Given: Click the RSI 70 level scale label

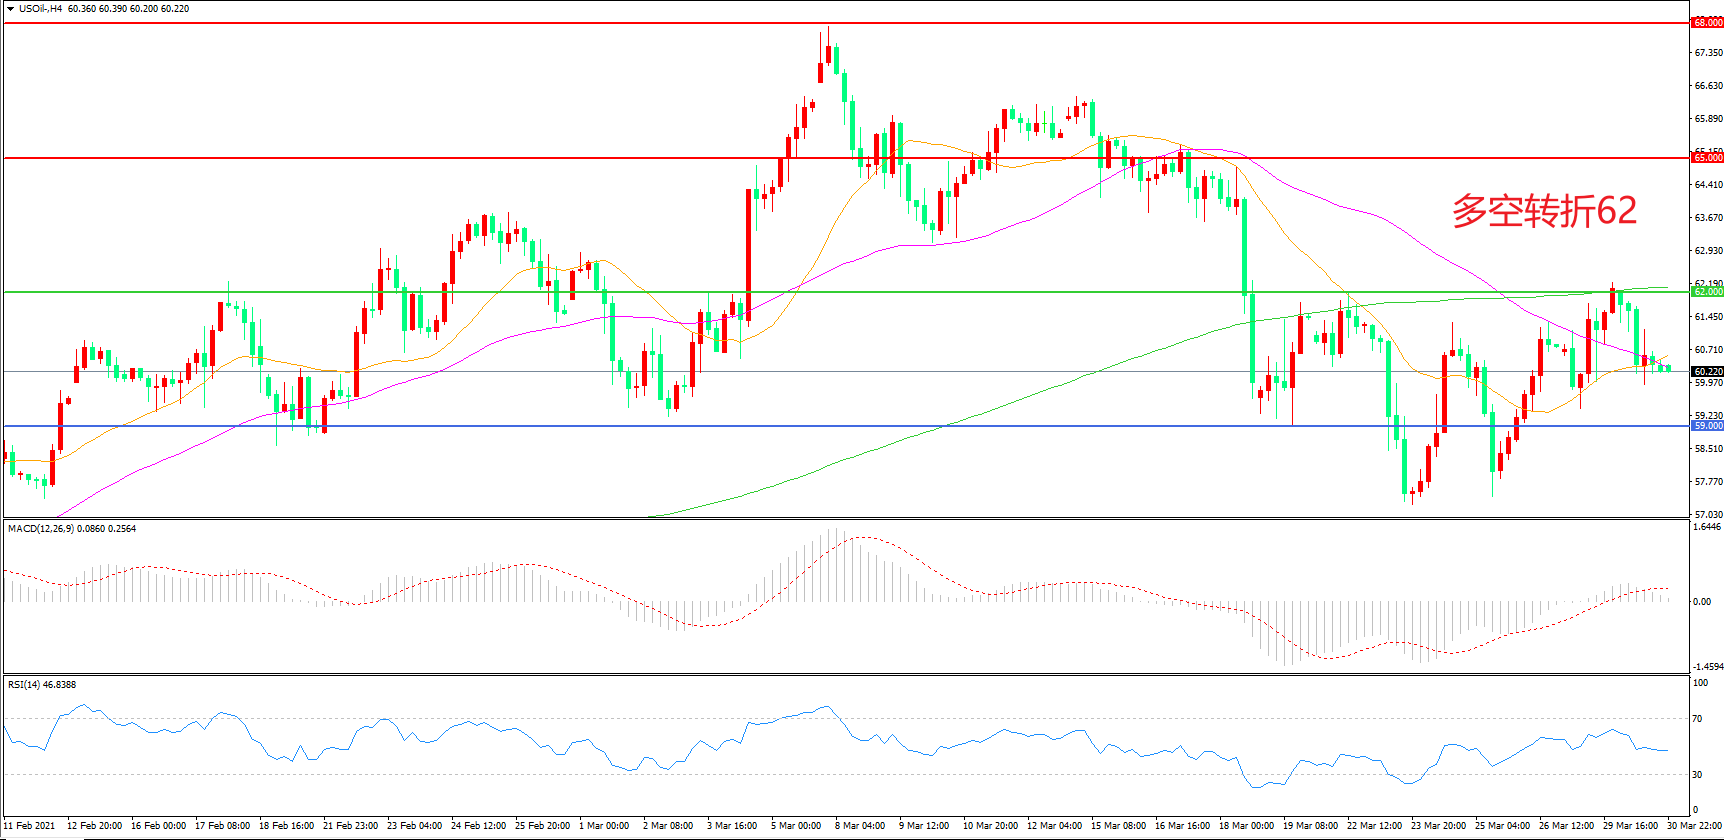Looking at the screenshot, I should [x=1697, y=719].
